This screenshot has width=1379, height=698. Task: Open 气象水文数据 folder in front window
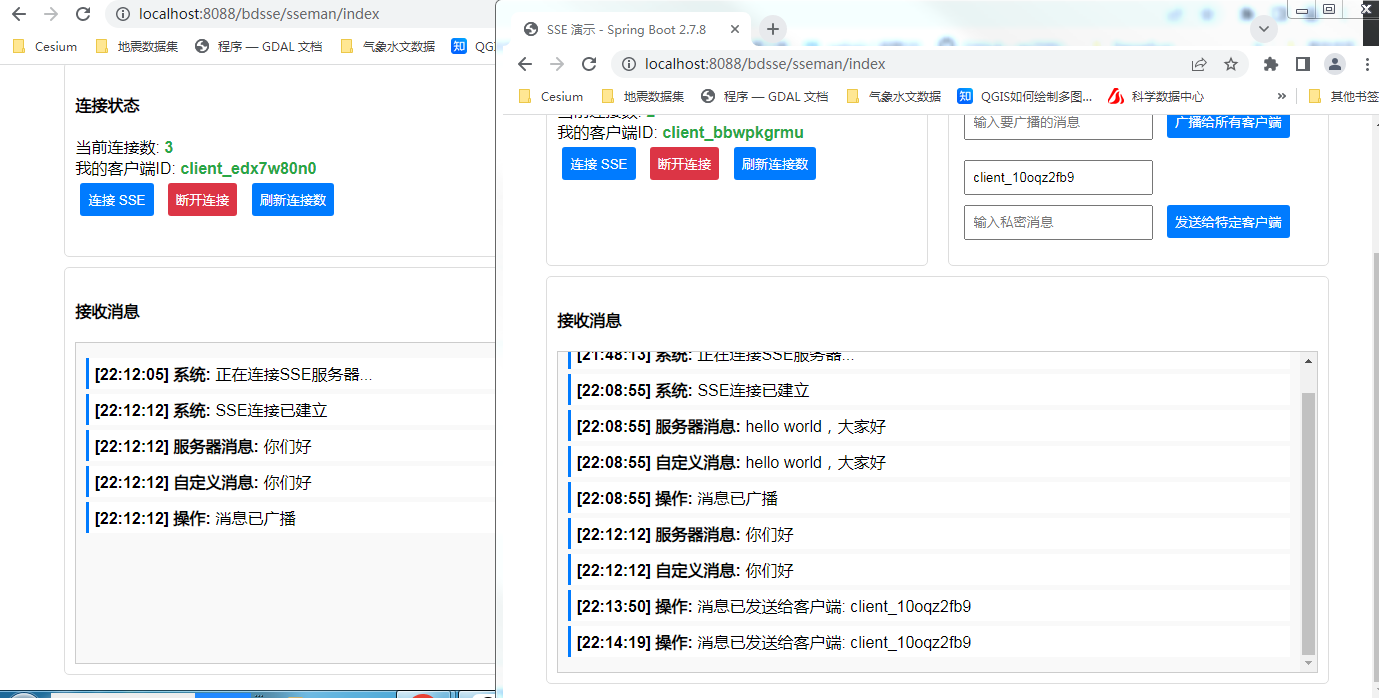pos(893,96)
